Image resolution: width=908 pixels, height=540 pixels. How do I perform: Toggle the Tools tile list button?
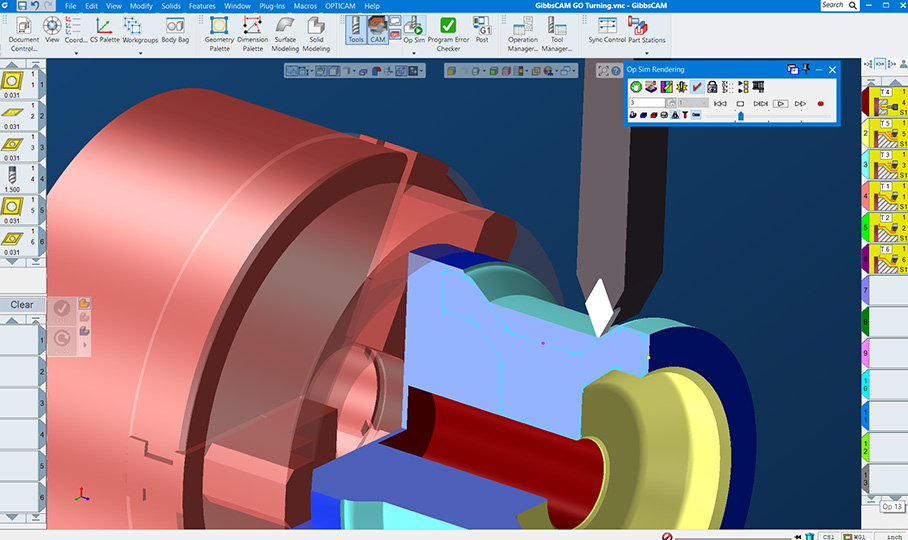(355, 31)
